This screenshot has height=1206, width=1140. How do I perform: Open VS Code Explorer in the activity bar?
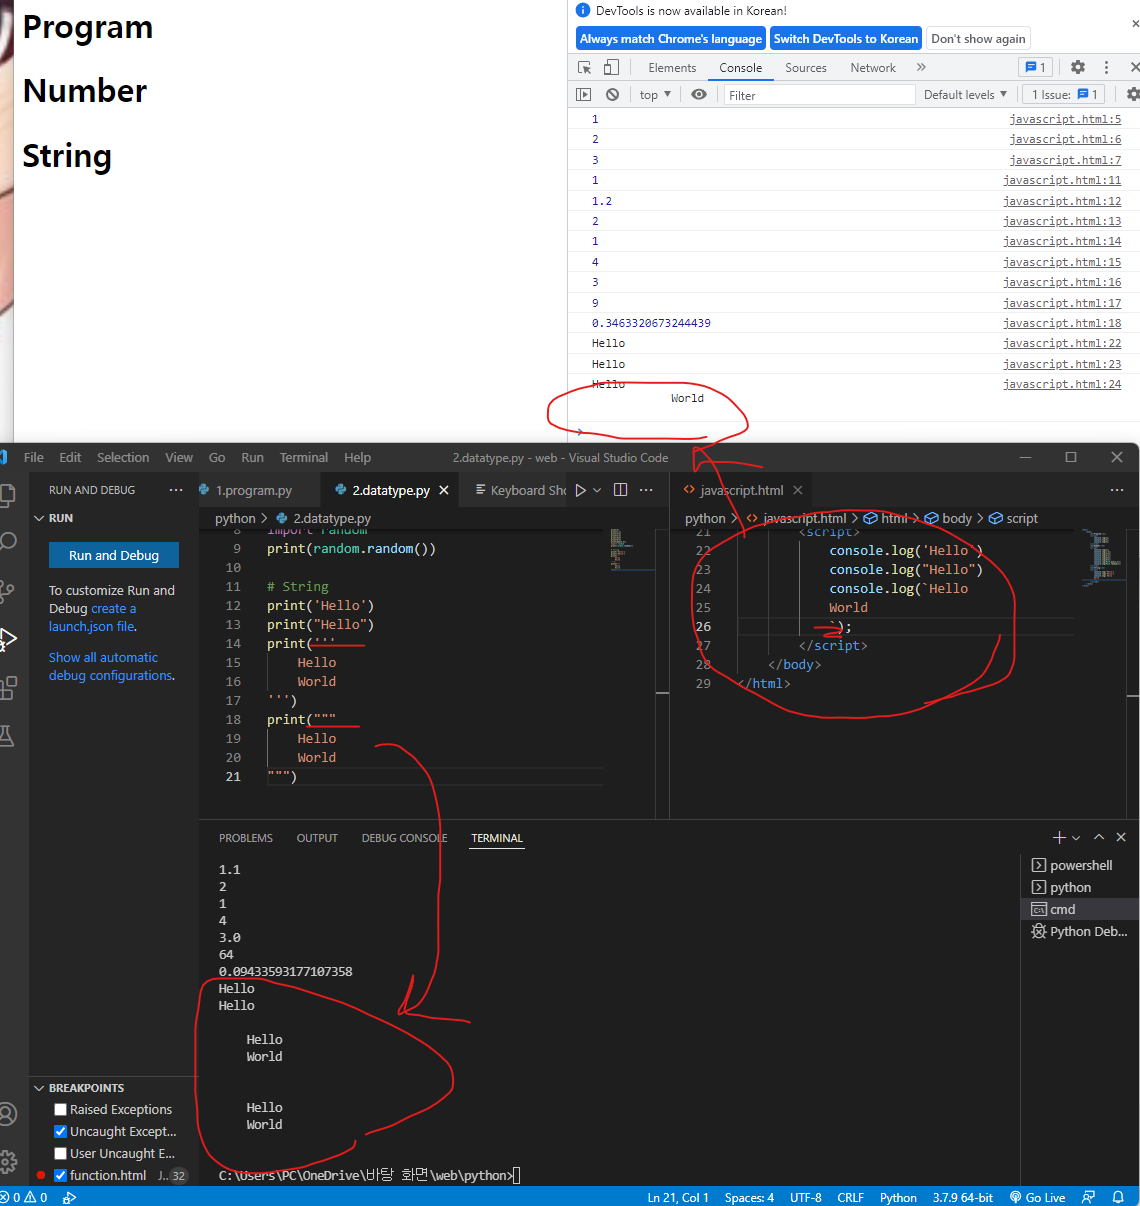8,495
